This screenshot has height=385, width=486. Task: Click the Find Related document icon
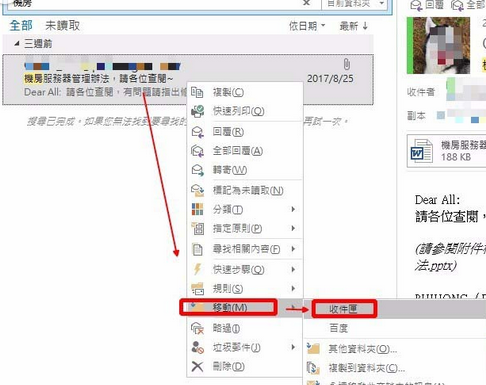197,249
